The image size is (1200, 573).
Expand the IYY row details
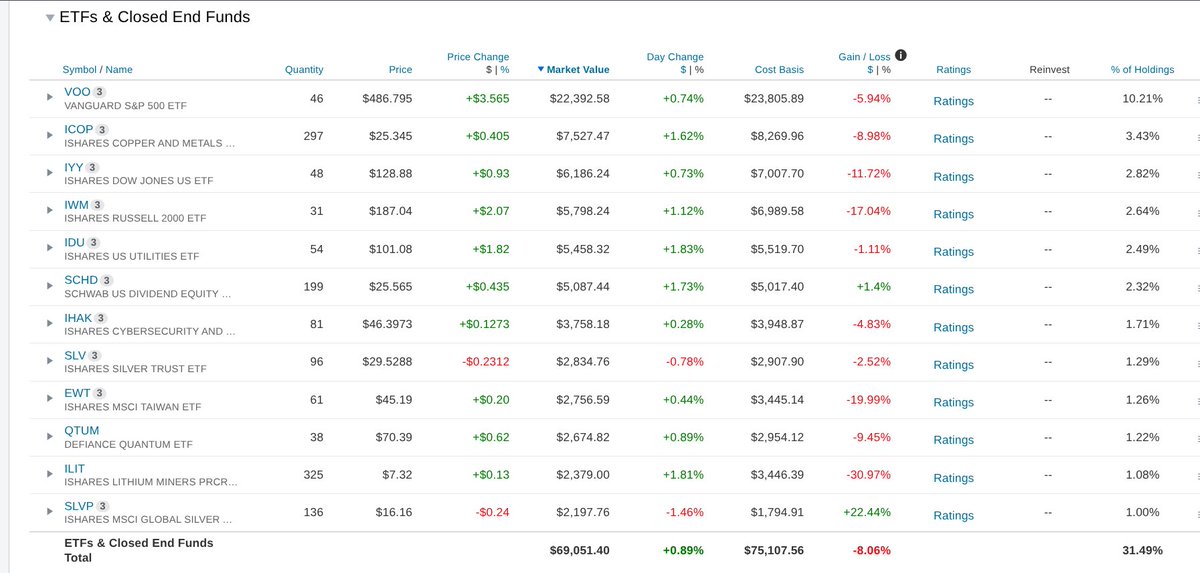coord(49,172)
